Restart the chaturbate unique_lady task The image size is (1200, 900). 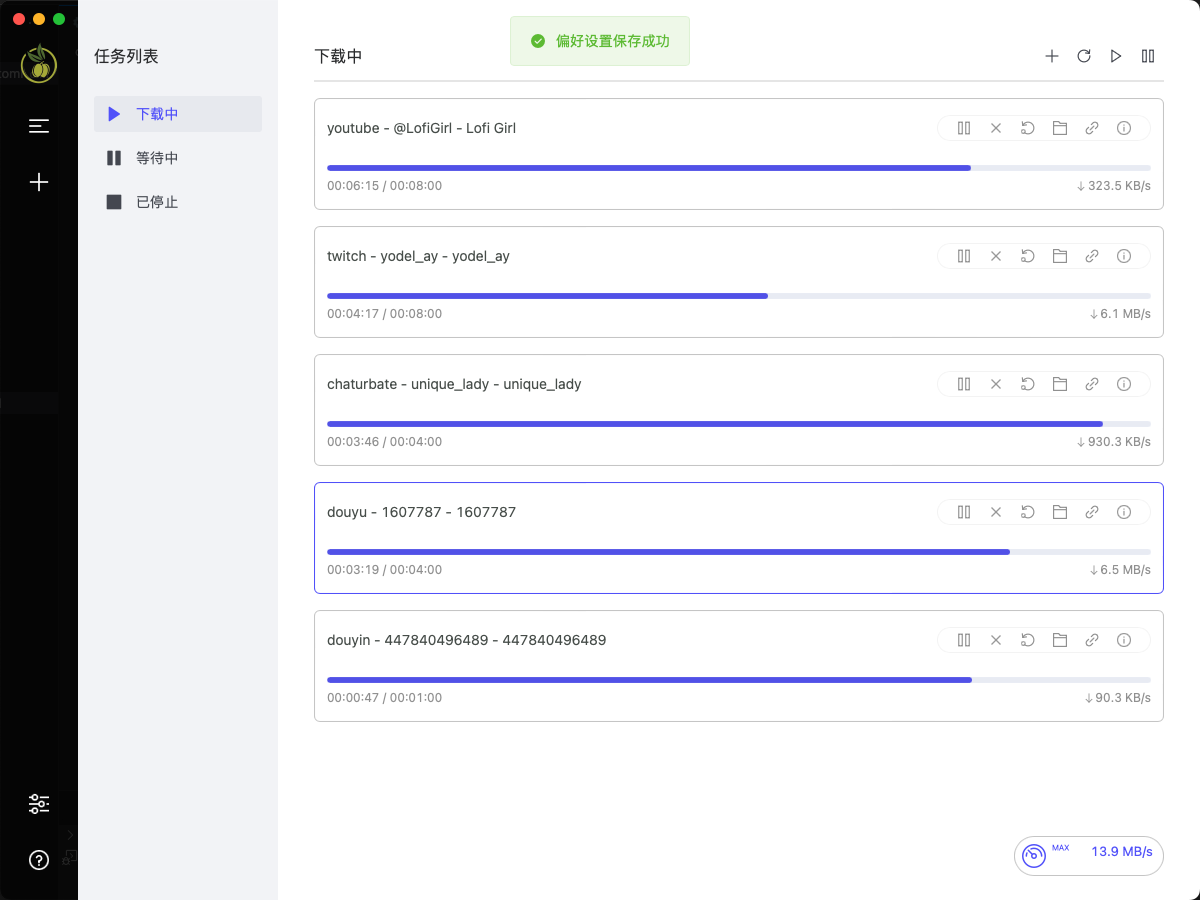pyautogui.click(x=1028, y=384)
